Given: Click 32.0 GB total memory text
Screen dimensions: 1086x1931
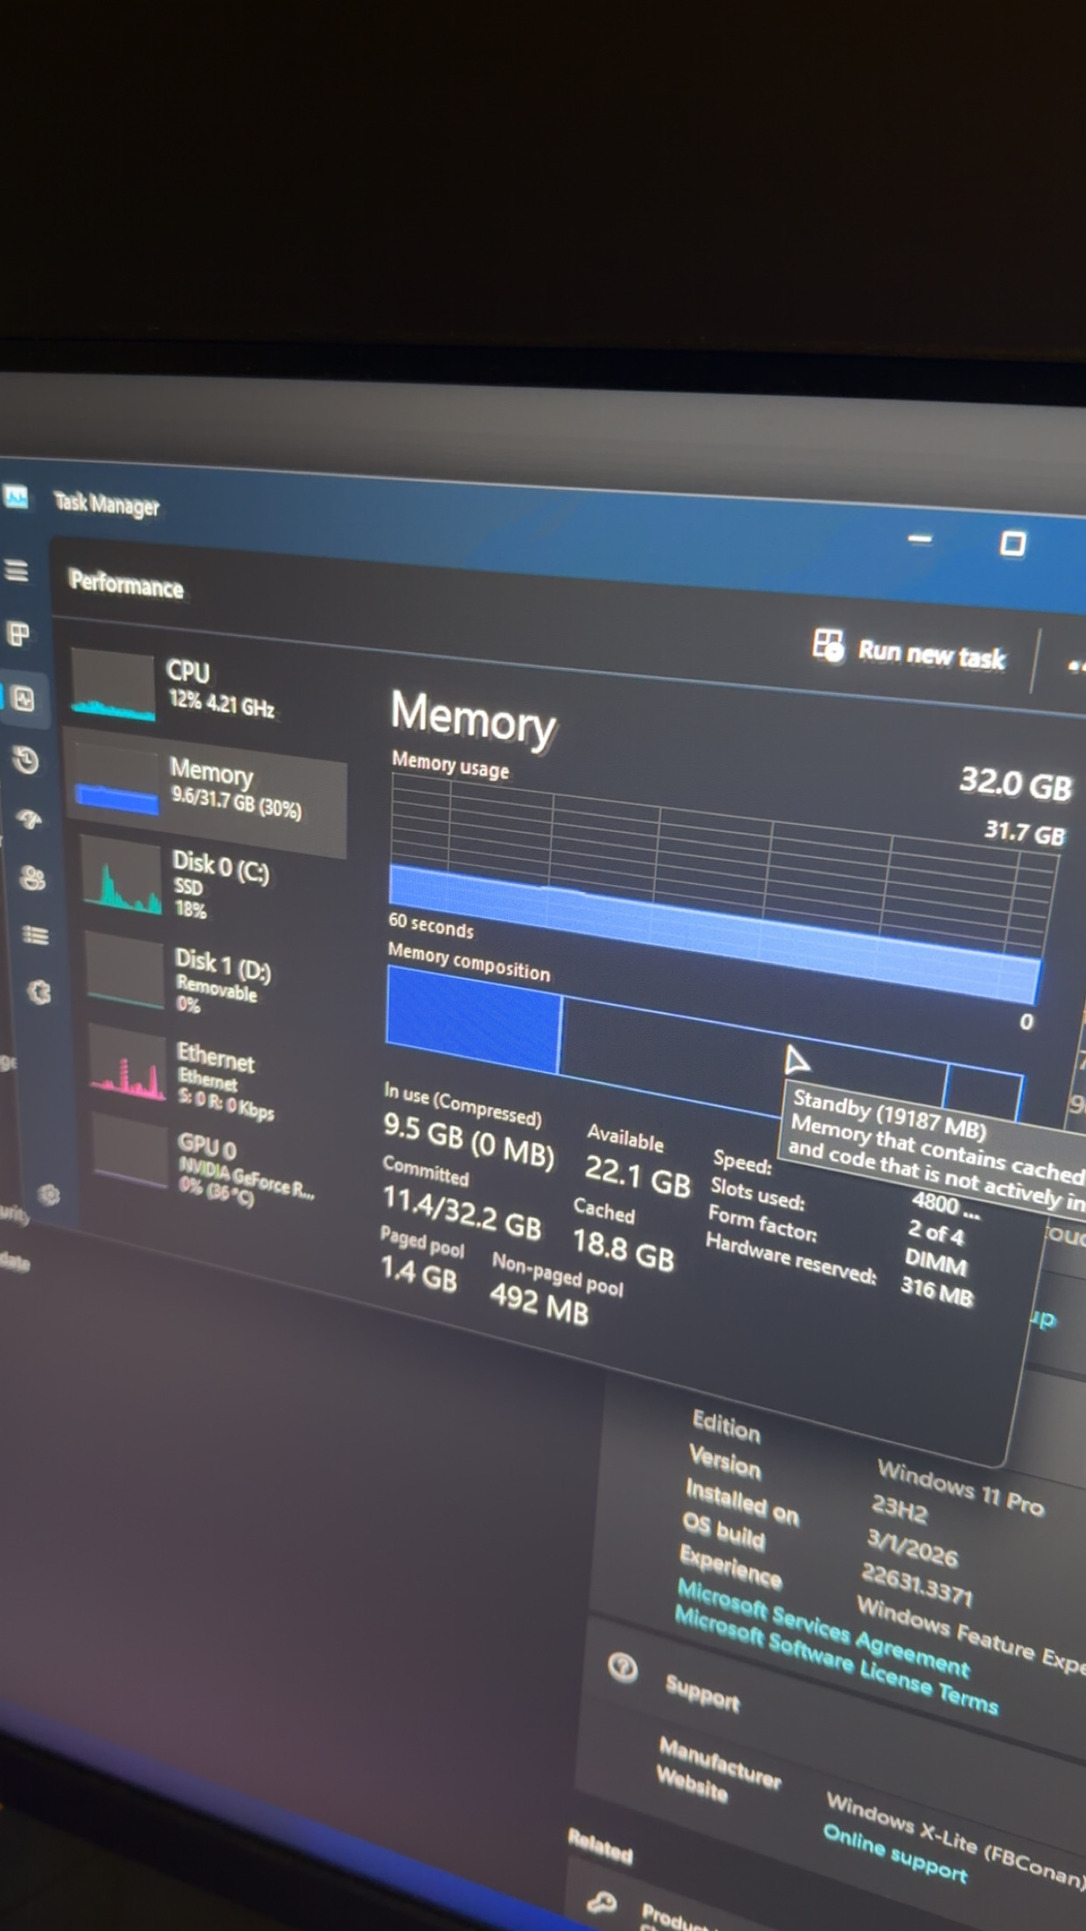Looking at the screenshot, I should [x=1015, y=782].
